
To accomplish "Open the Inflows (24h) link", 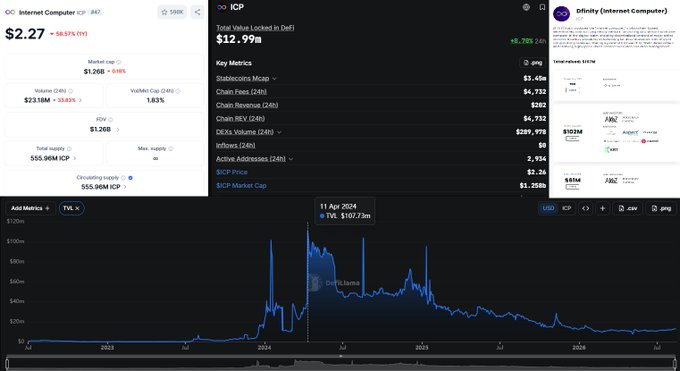I will (235, 145).
